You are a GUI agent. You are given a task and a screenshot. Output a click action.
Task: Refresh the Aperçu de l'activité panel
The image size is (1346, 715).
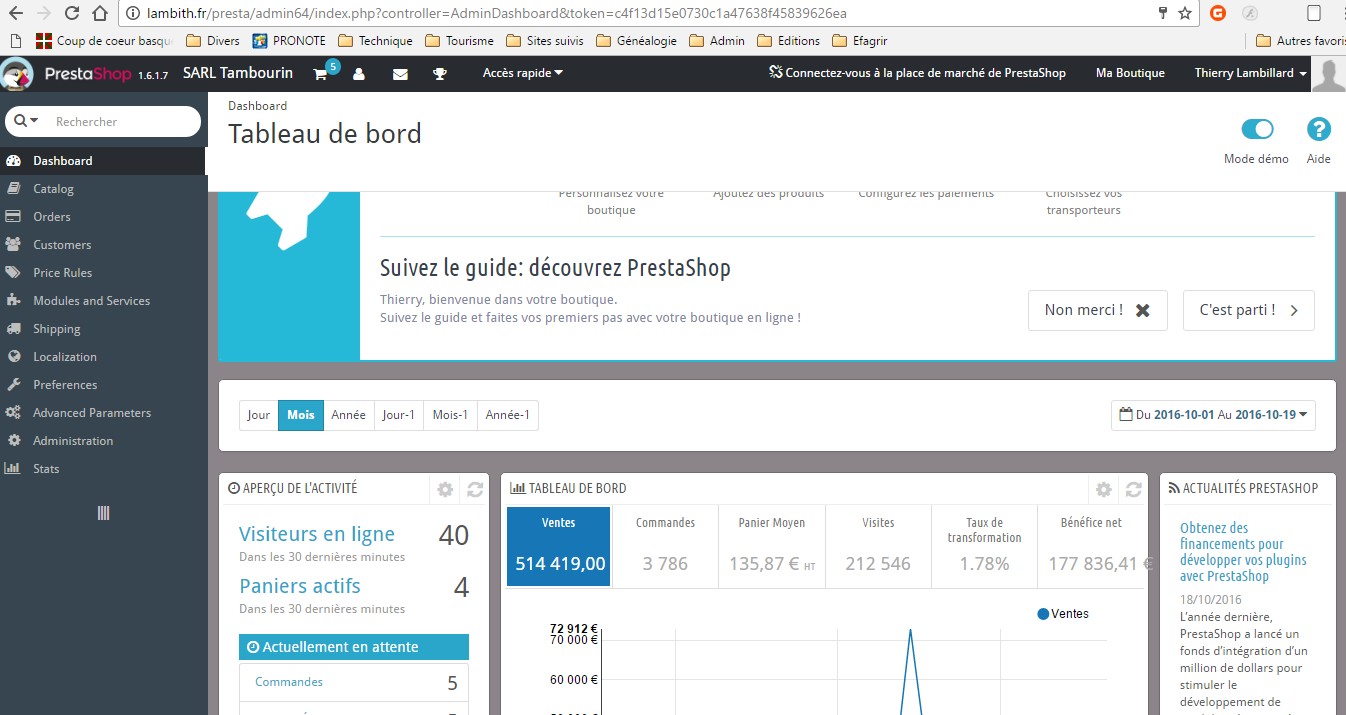click(475, 489)
